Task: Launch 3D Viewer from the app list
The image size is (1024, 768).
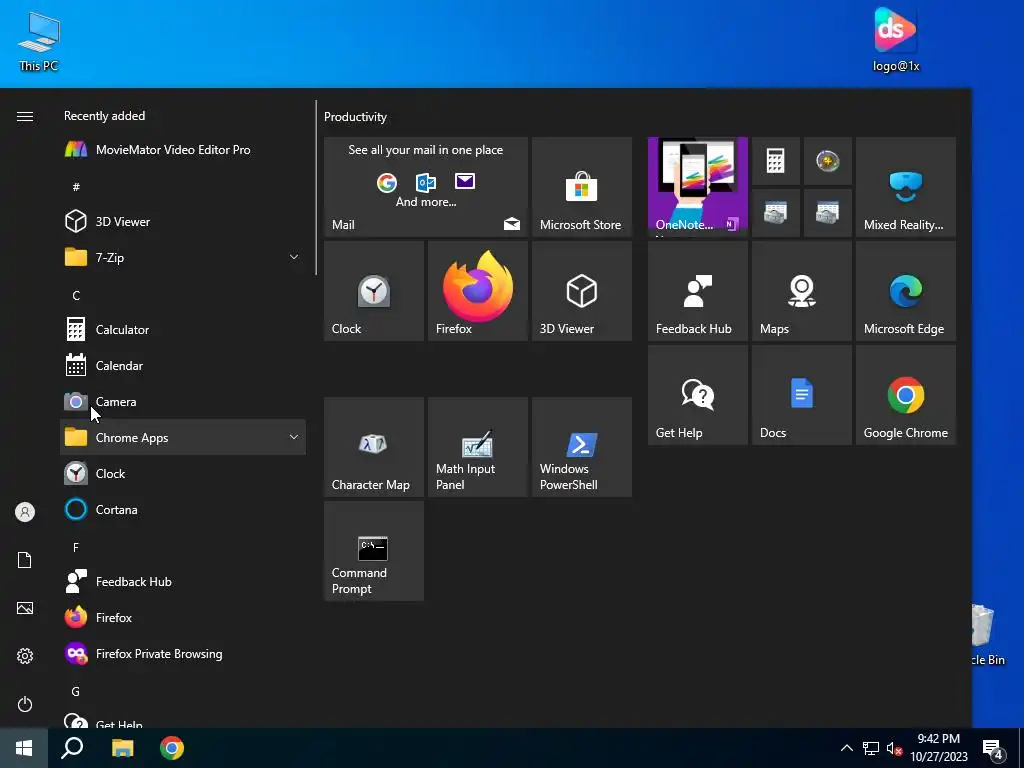Action: point(183,221)
